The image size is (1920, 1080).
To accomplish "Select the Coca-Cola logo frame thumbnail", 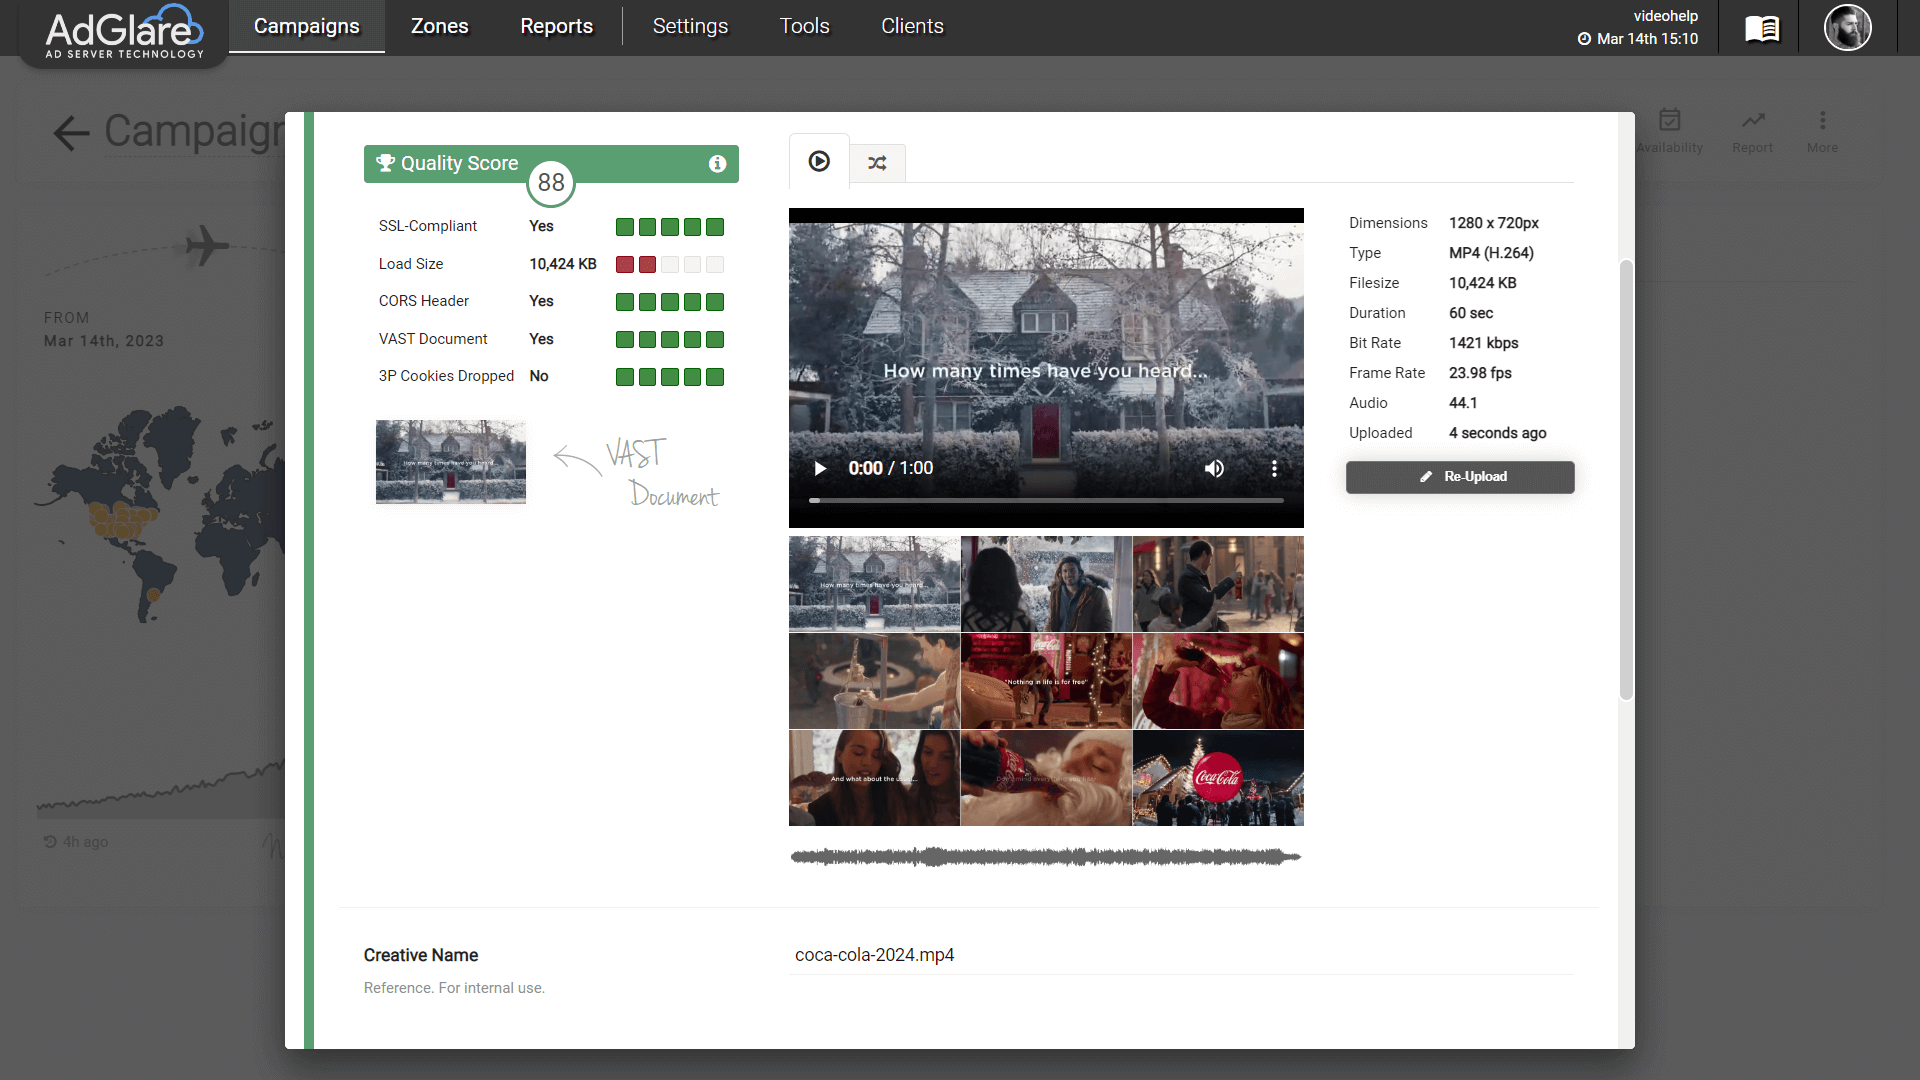I will 1218,778.
